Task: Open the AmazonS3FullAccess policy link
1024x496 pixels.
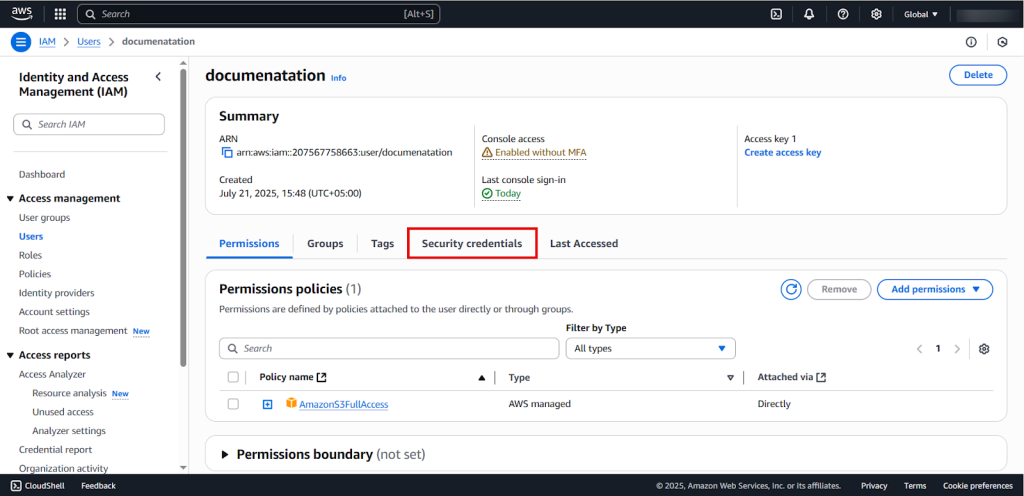Action: (344, 405)
